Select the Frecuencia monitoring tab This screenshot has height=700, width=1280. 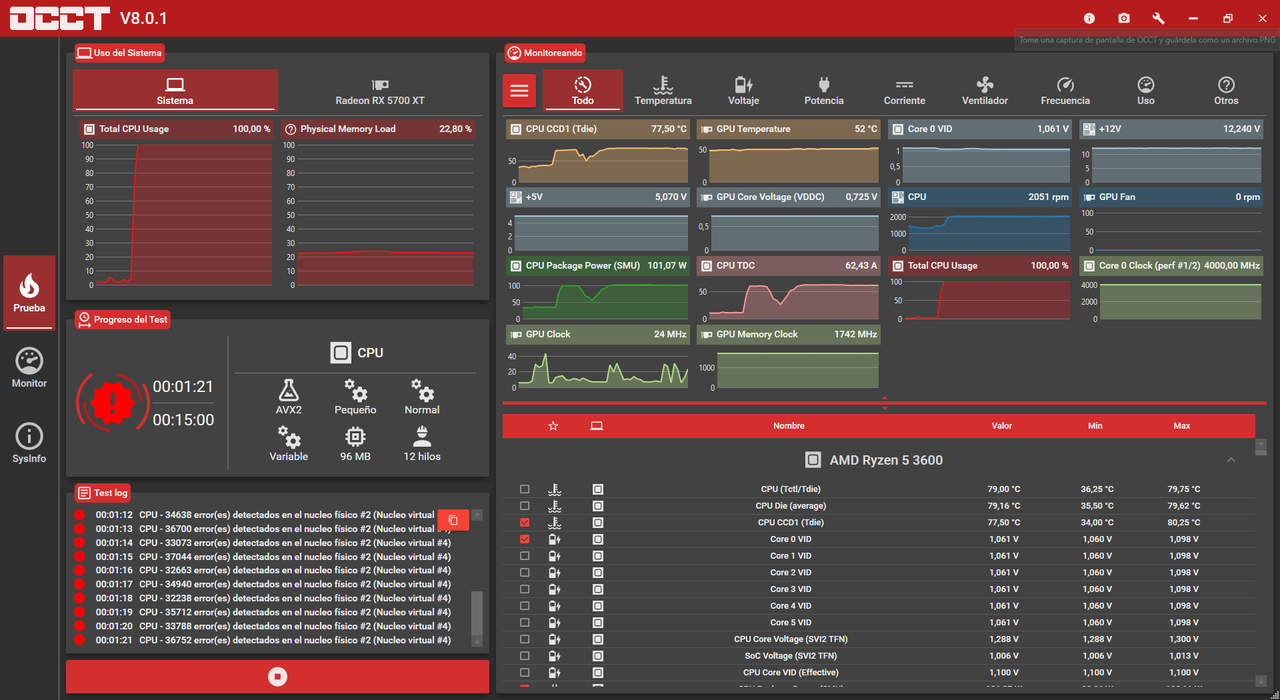pos(1066,90)
